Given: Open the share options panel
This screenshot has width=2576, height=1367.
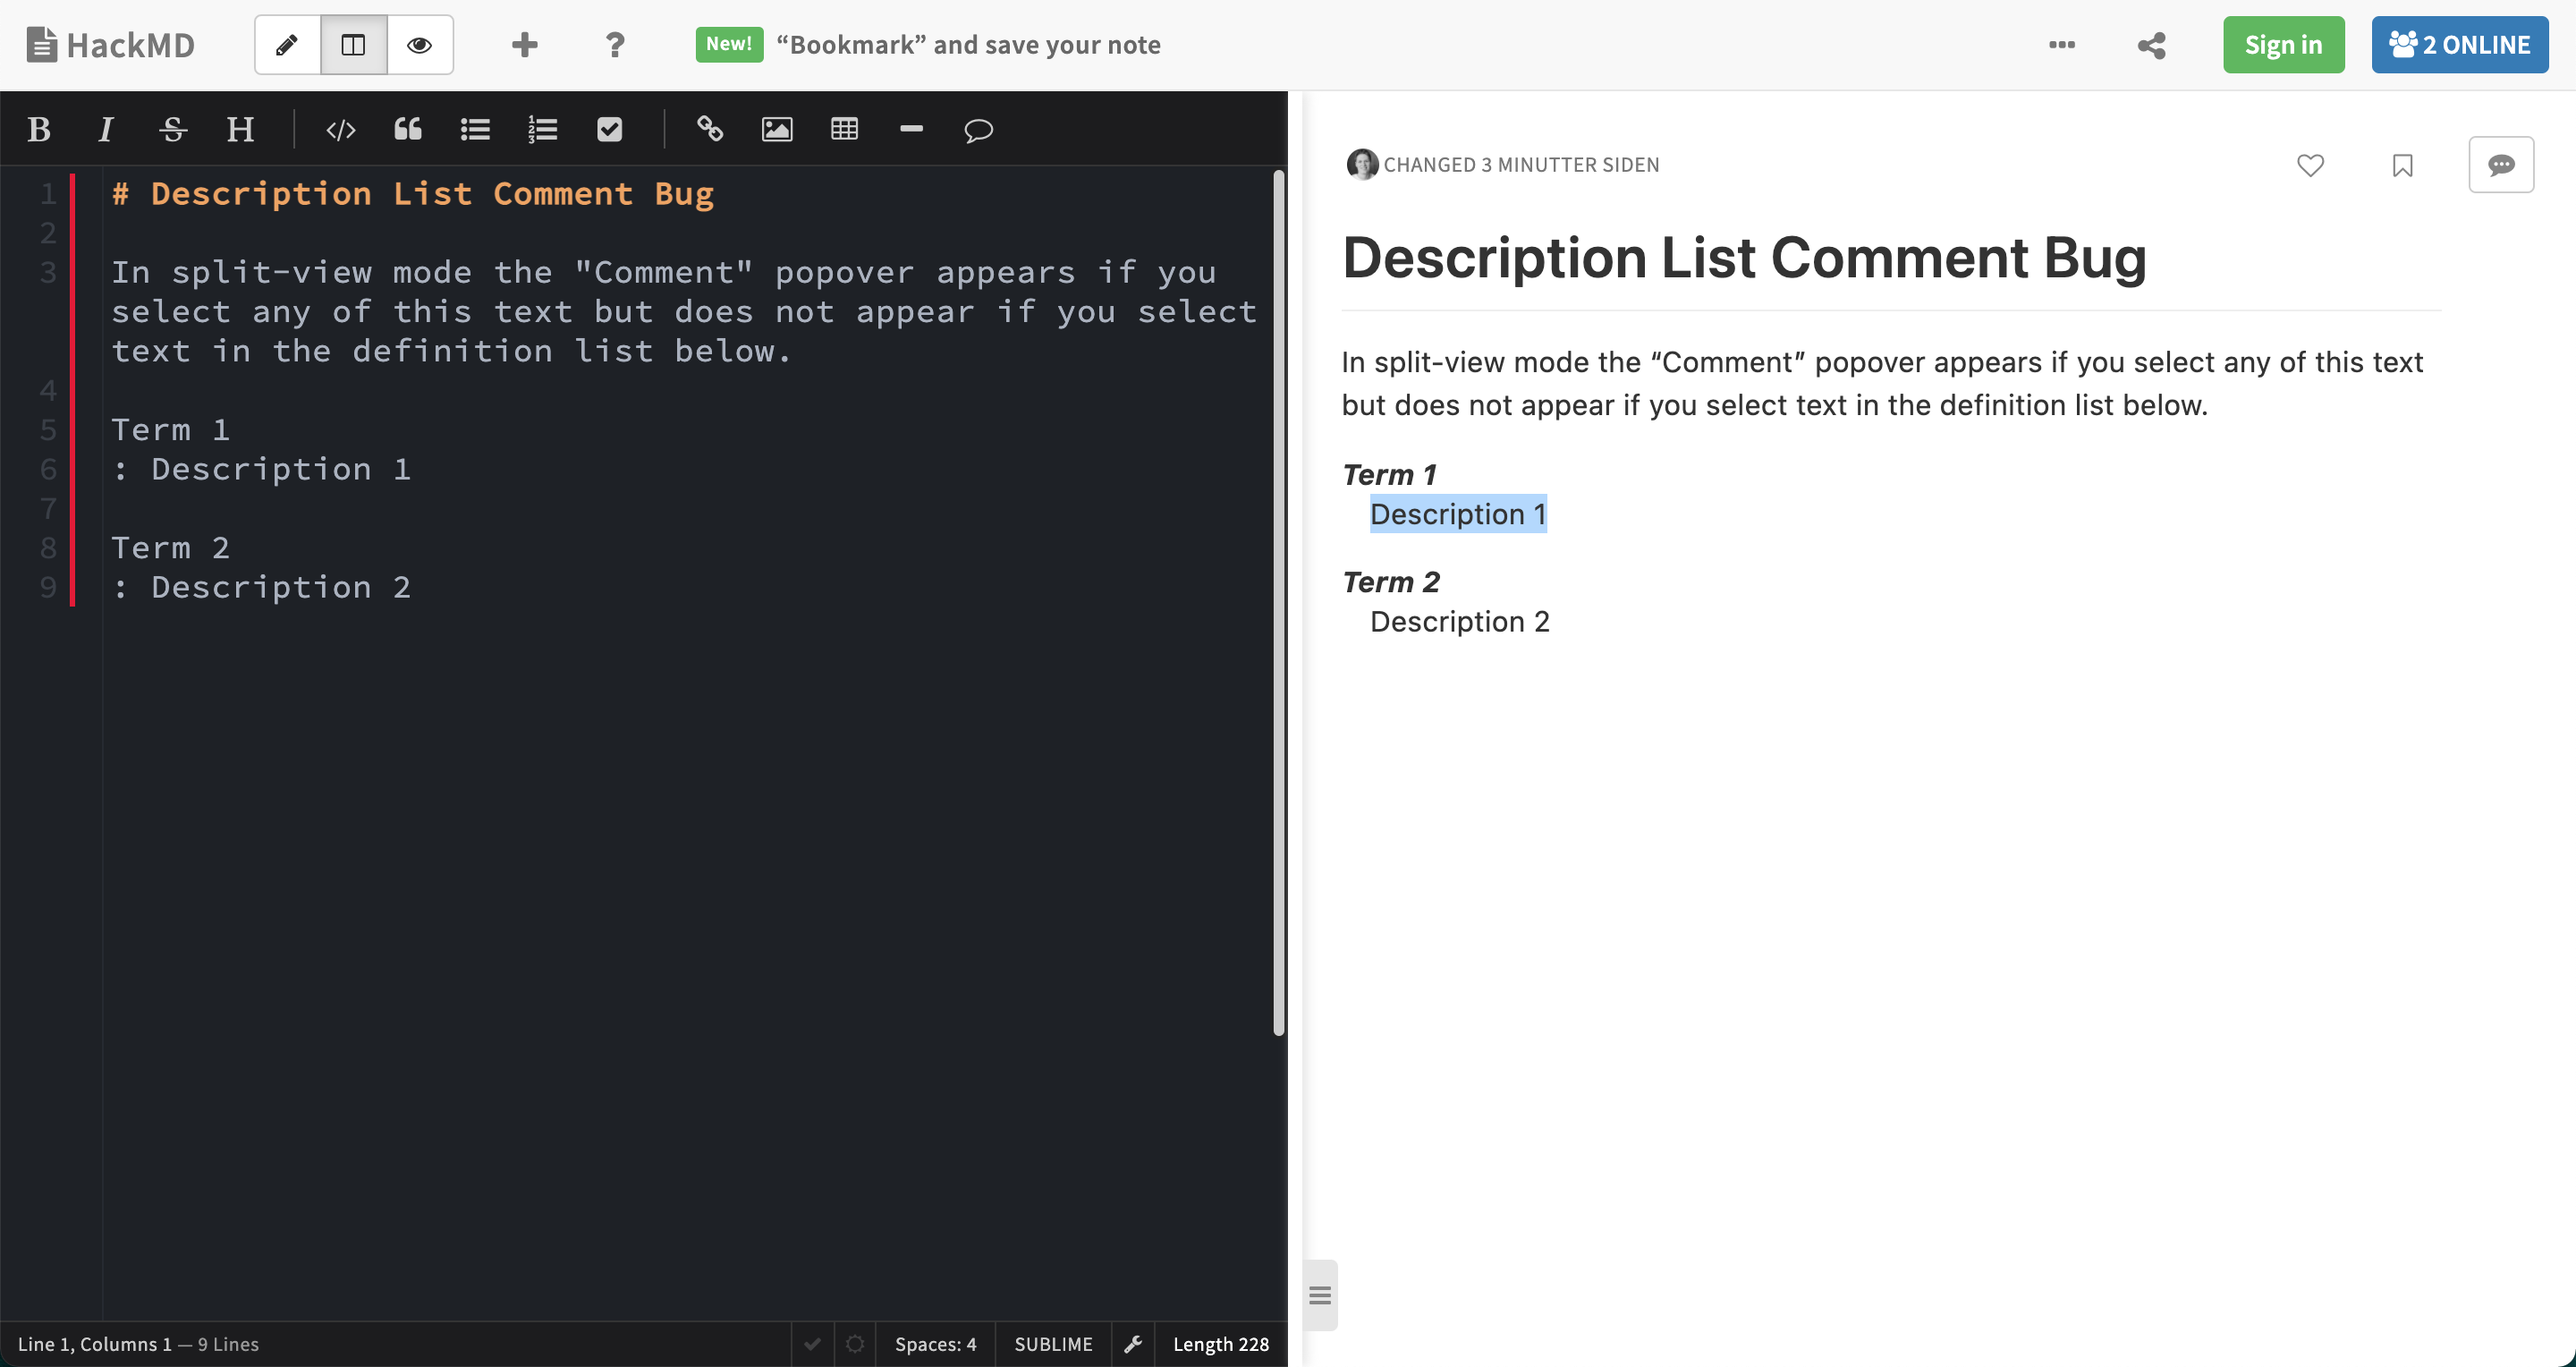Looking at the screenshot, I should 2151,45.
